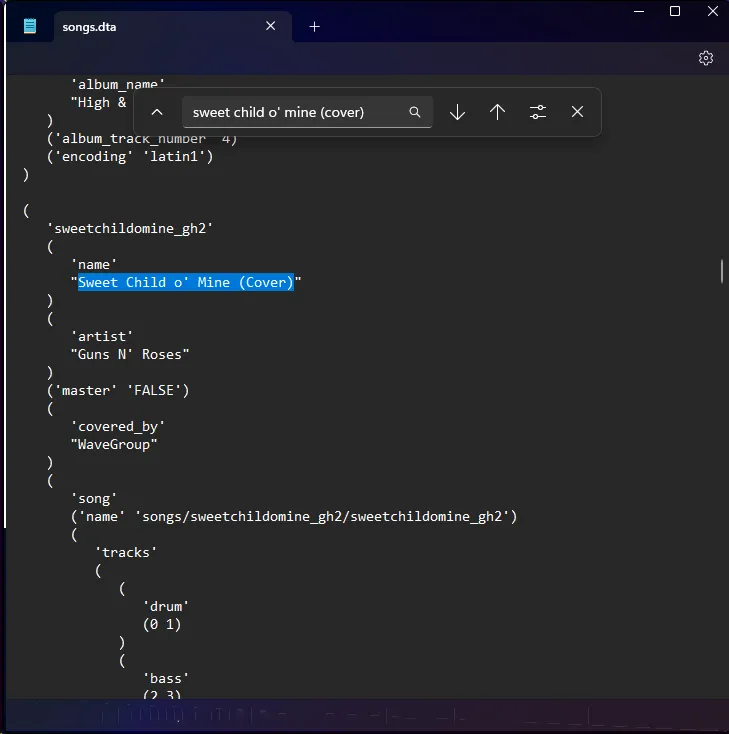Find previous match with up arrow
The width and height of the screenshot is (729, 734).
pyautogui.click(x=497, y=112)
